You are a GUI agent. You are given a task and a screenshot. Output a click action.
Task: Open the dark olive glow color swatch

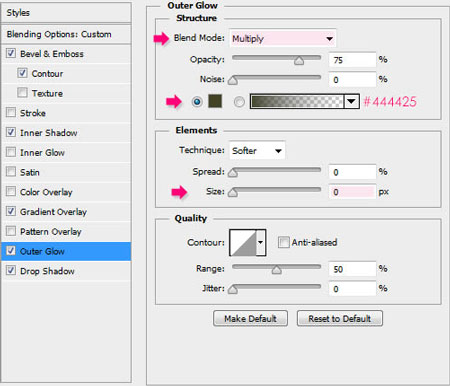[x=215, y=101]
